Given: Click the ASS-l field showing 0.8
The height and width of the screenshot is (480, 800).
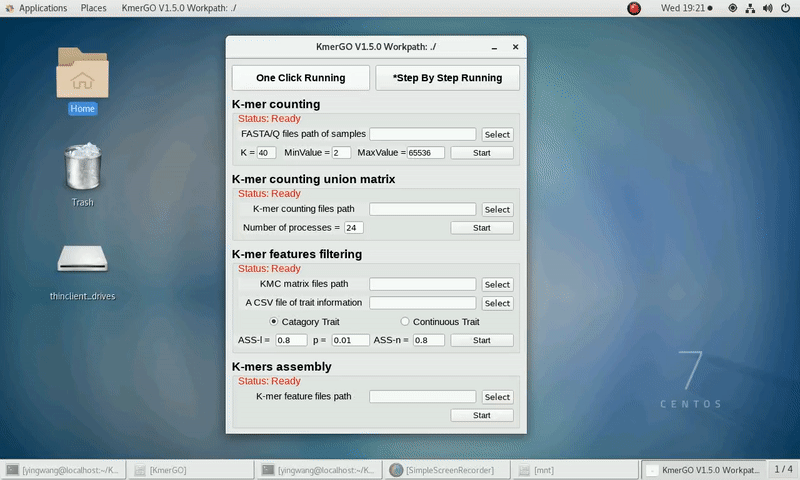Looking at the screenshot, I should (x=291, y=340).
